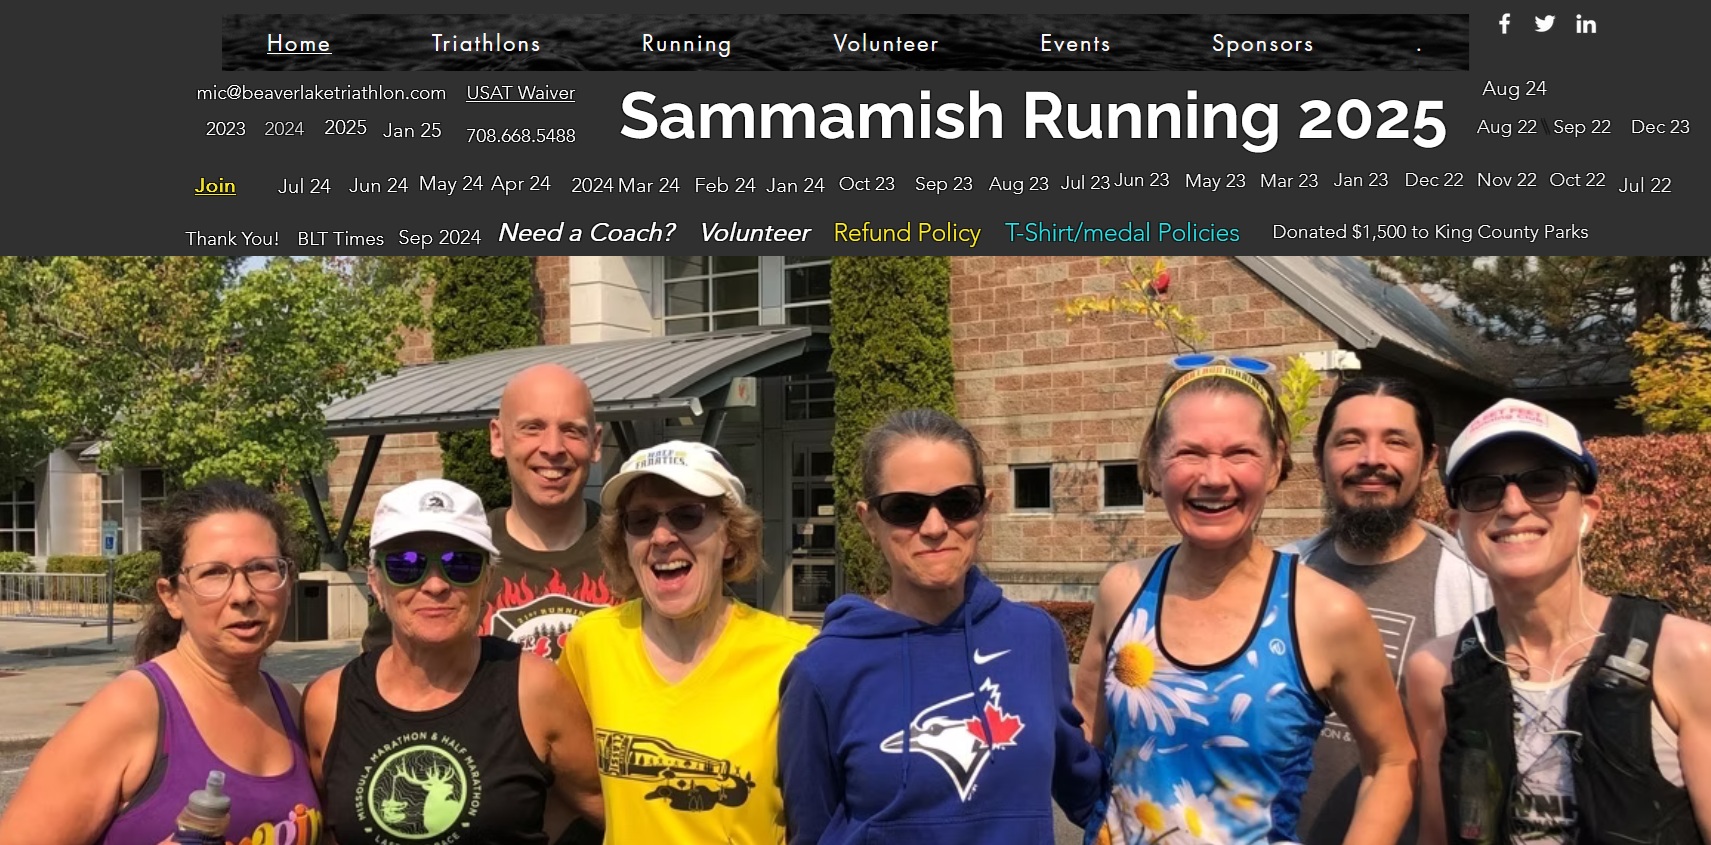Select Volunteer in top navigation bar
This screenshot has height=845, width=1711.
point(886,43)
